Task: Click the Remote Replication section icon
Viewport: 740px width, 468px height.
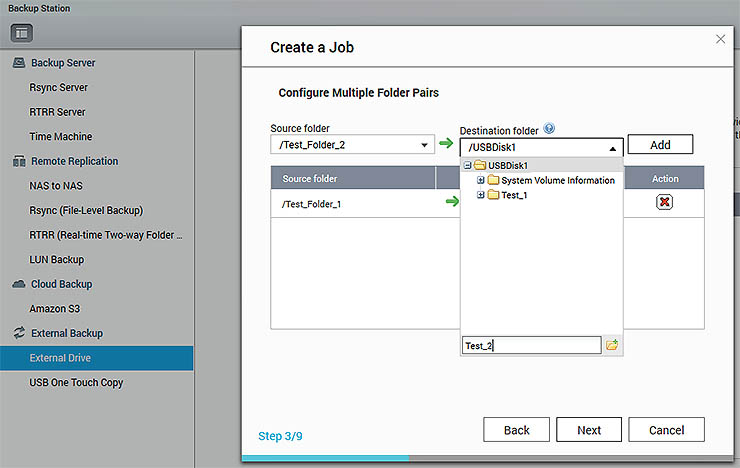Action: click(18, 161)
